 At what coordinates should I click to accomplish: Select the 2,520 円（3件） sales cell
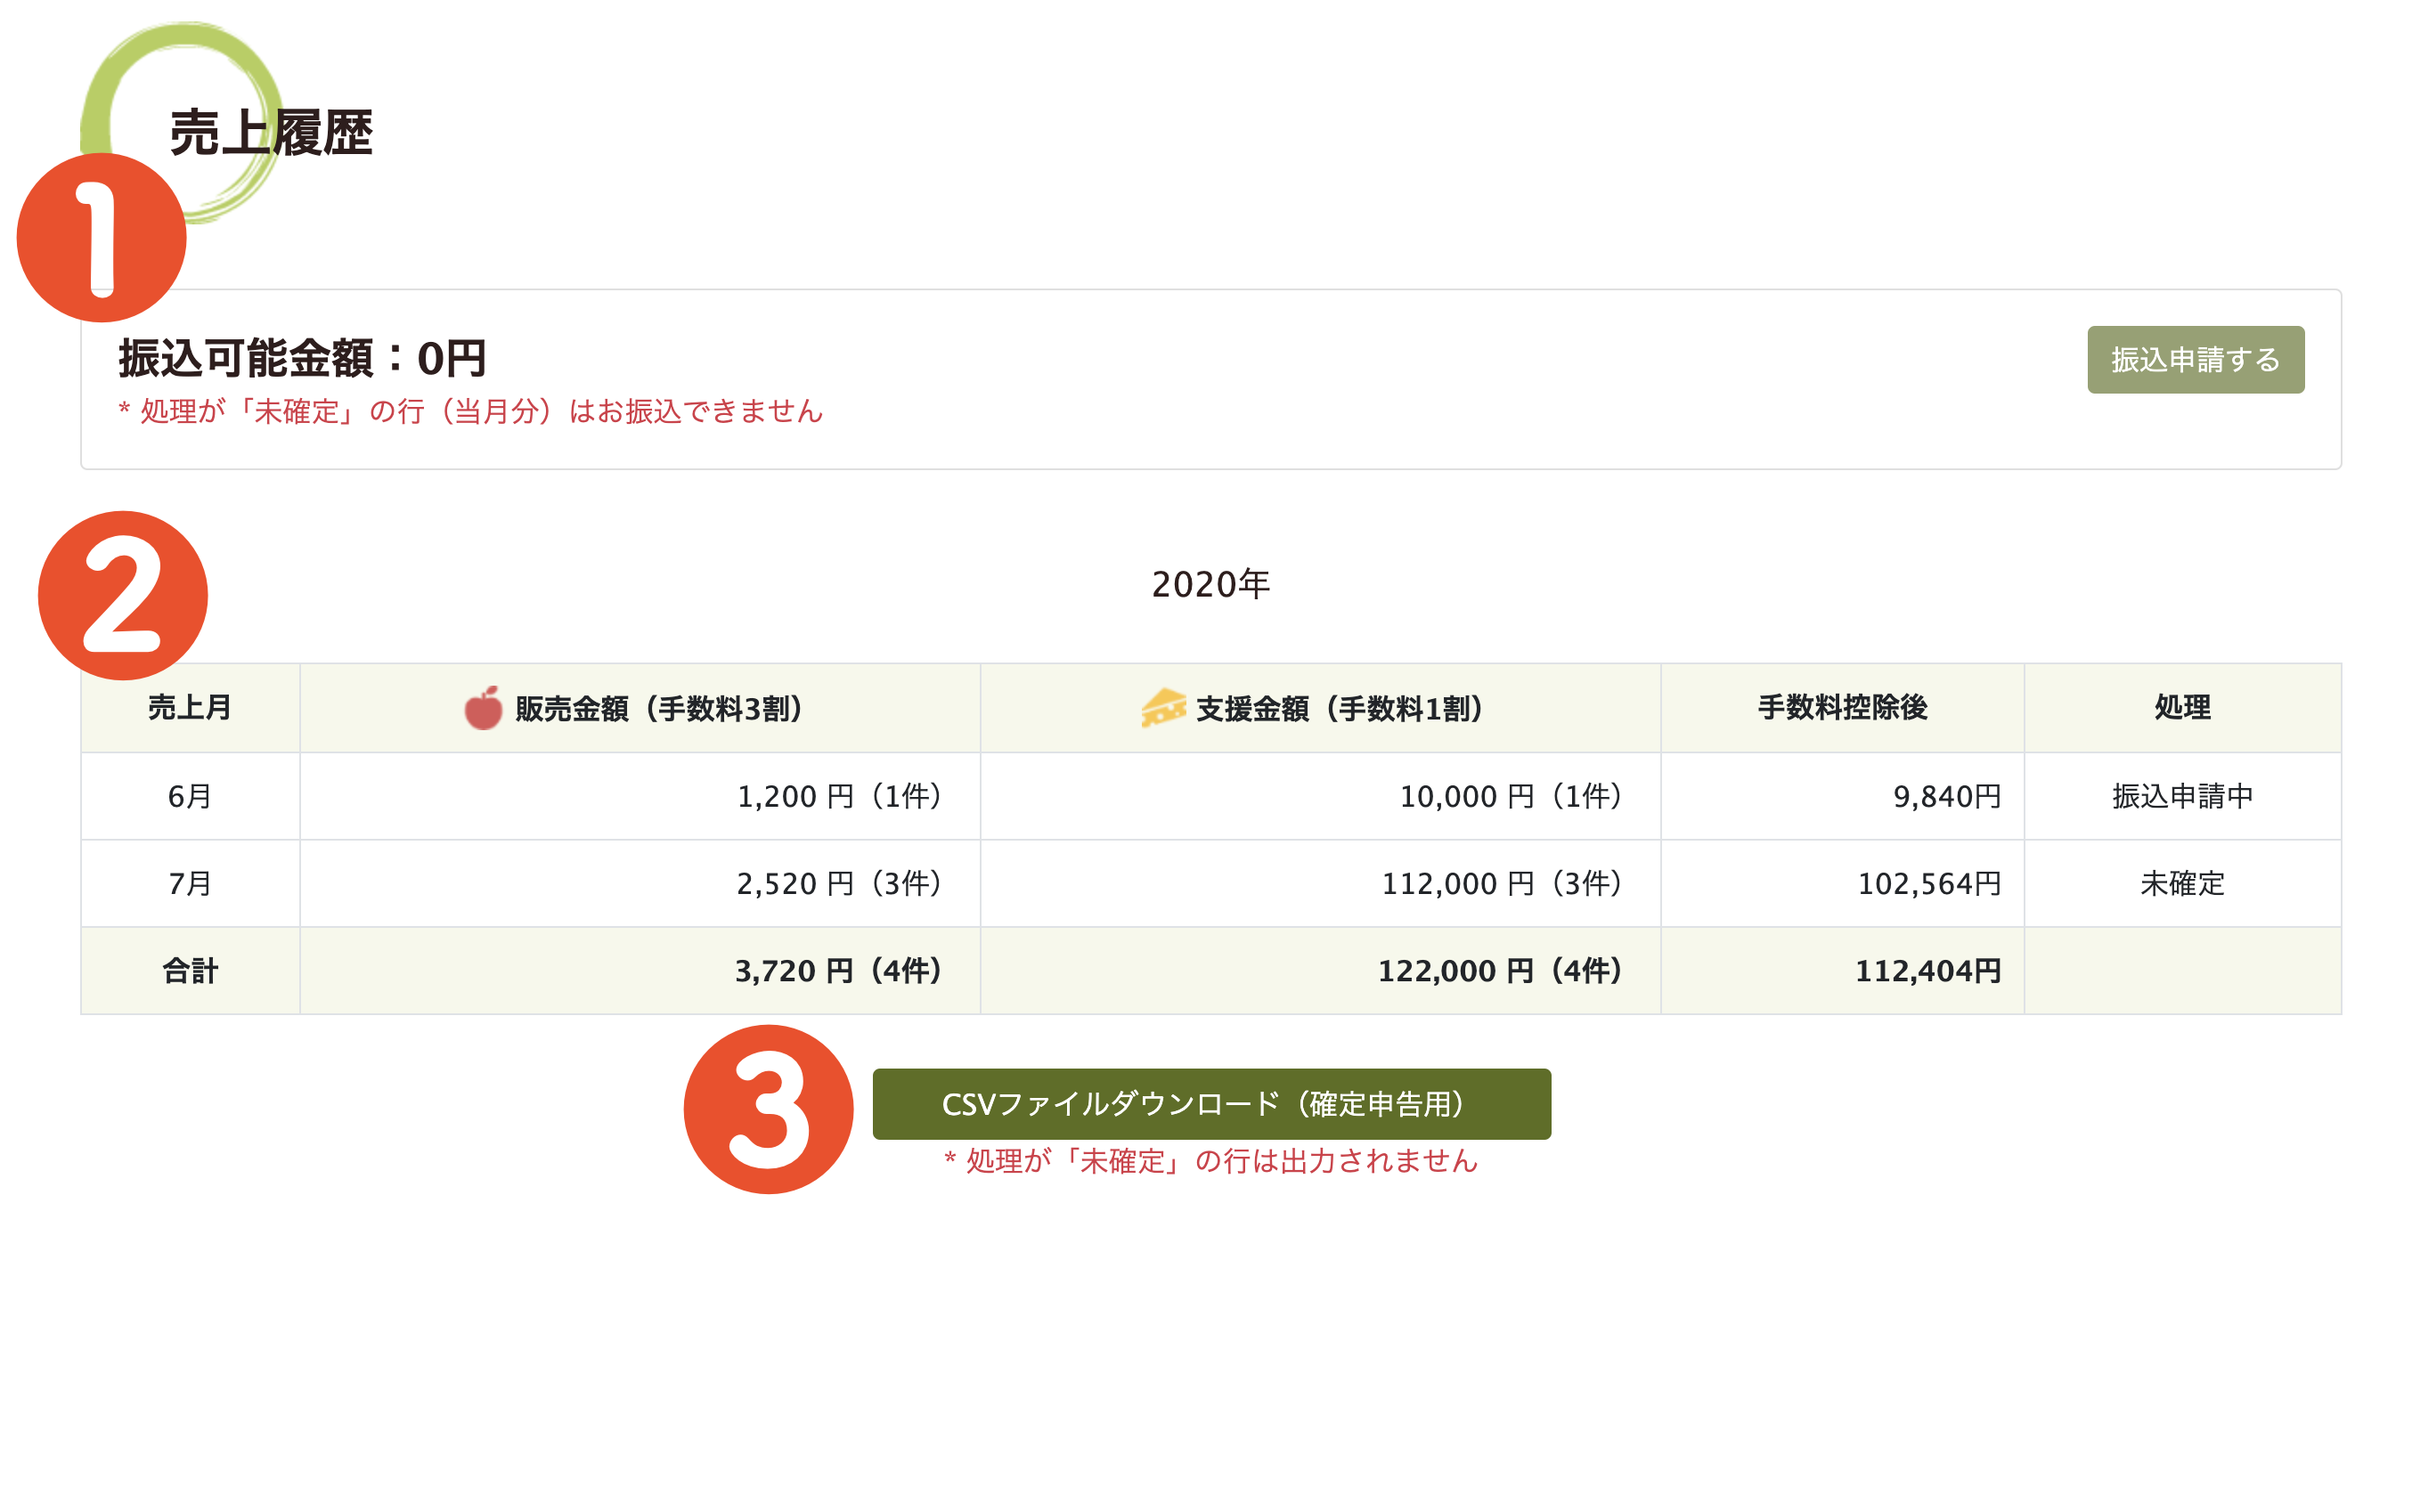pos(640,883)
